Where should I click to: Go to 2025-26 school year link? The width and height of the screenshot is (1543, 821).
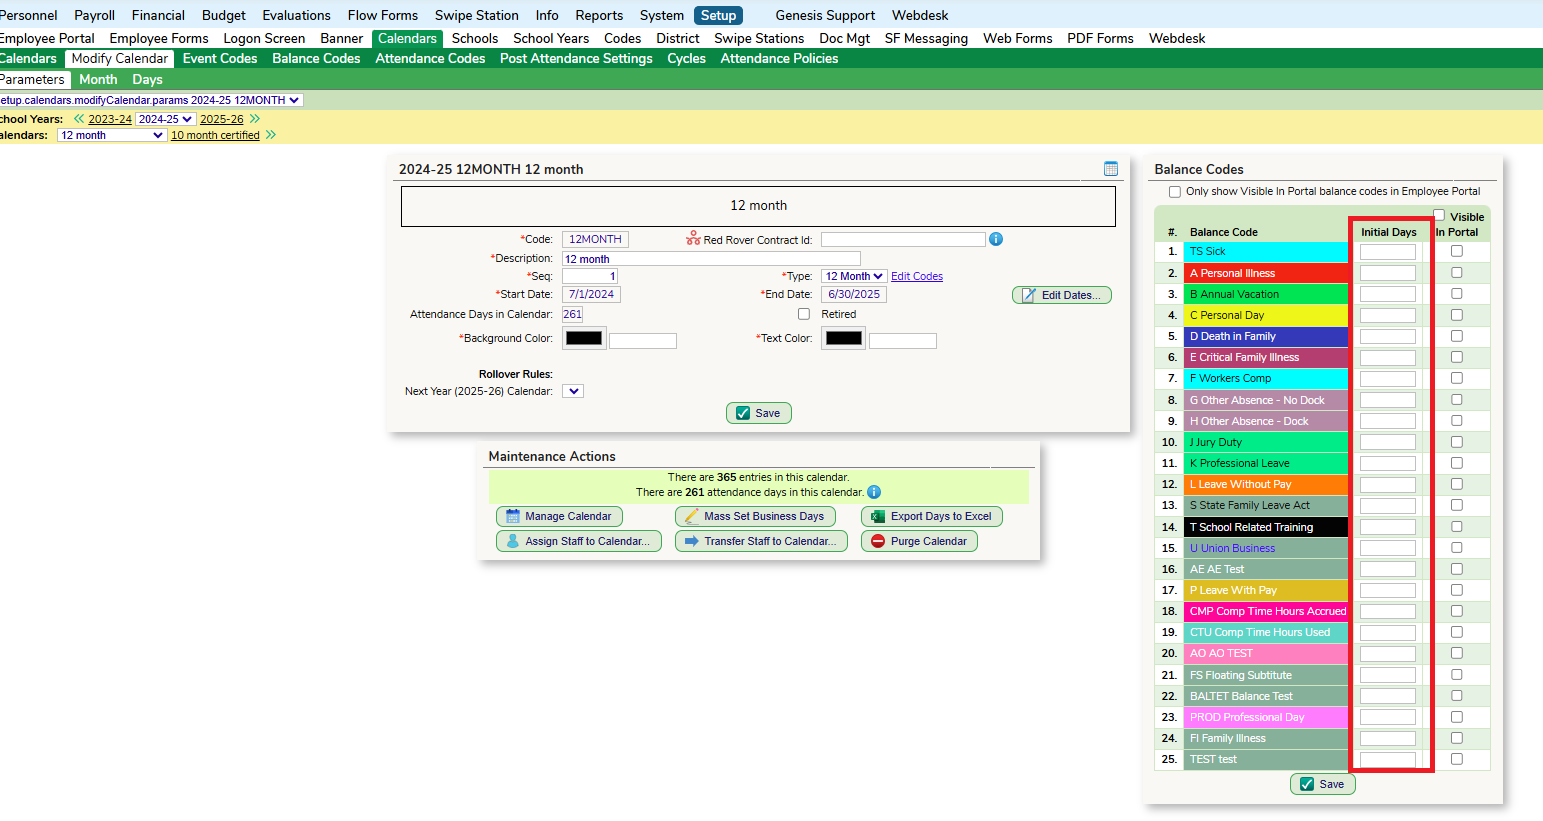(222, 119)
